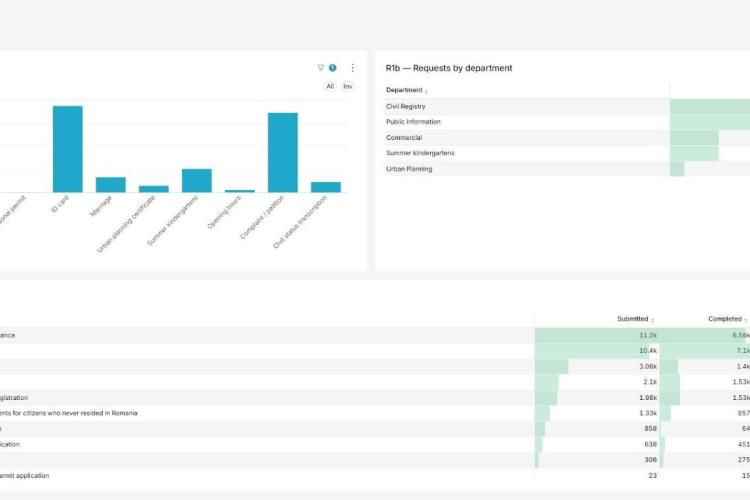
Task: Click the 1.33k submitted value
Action: (x=648, y=413)
